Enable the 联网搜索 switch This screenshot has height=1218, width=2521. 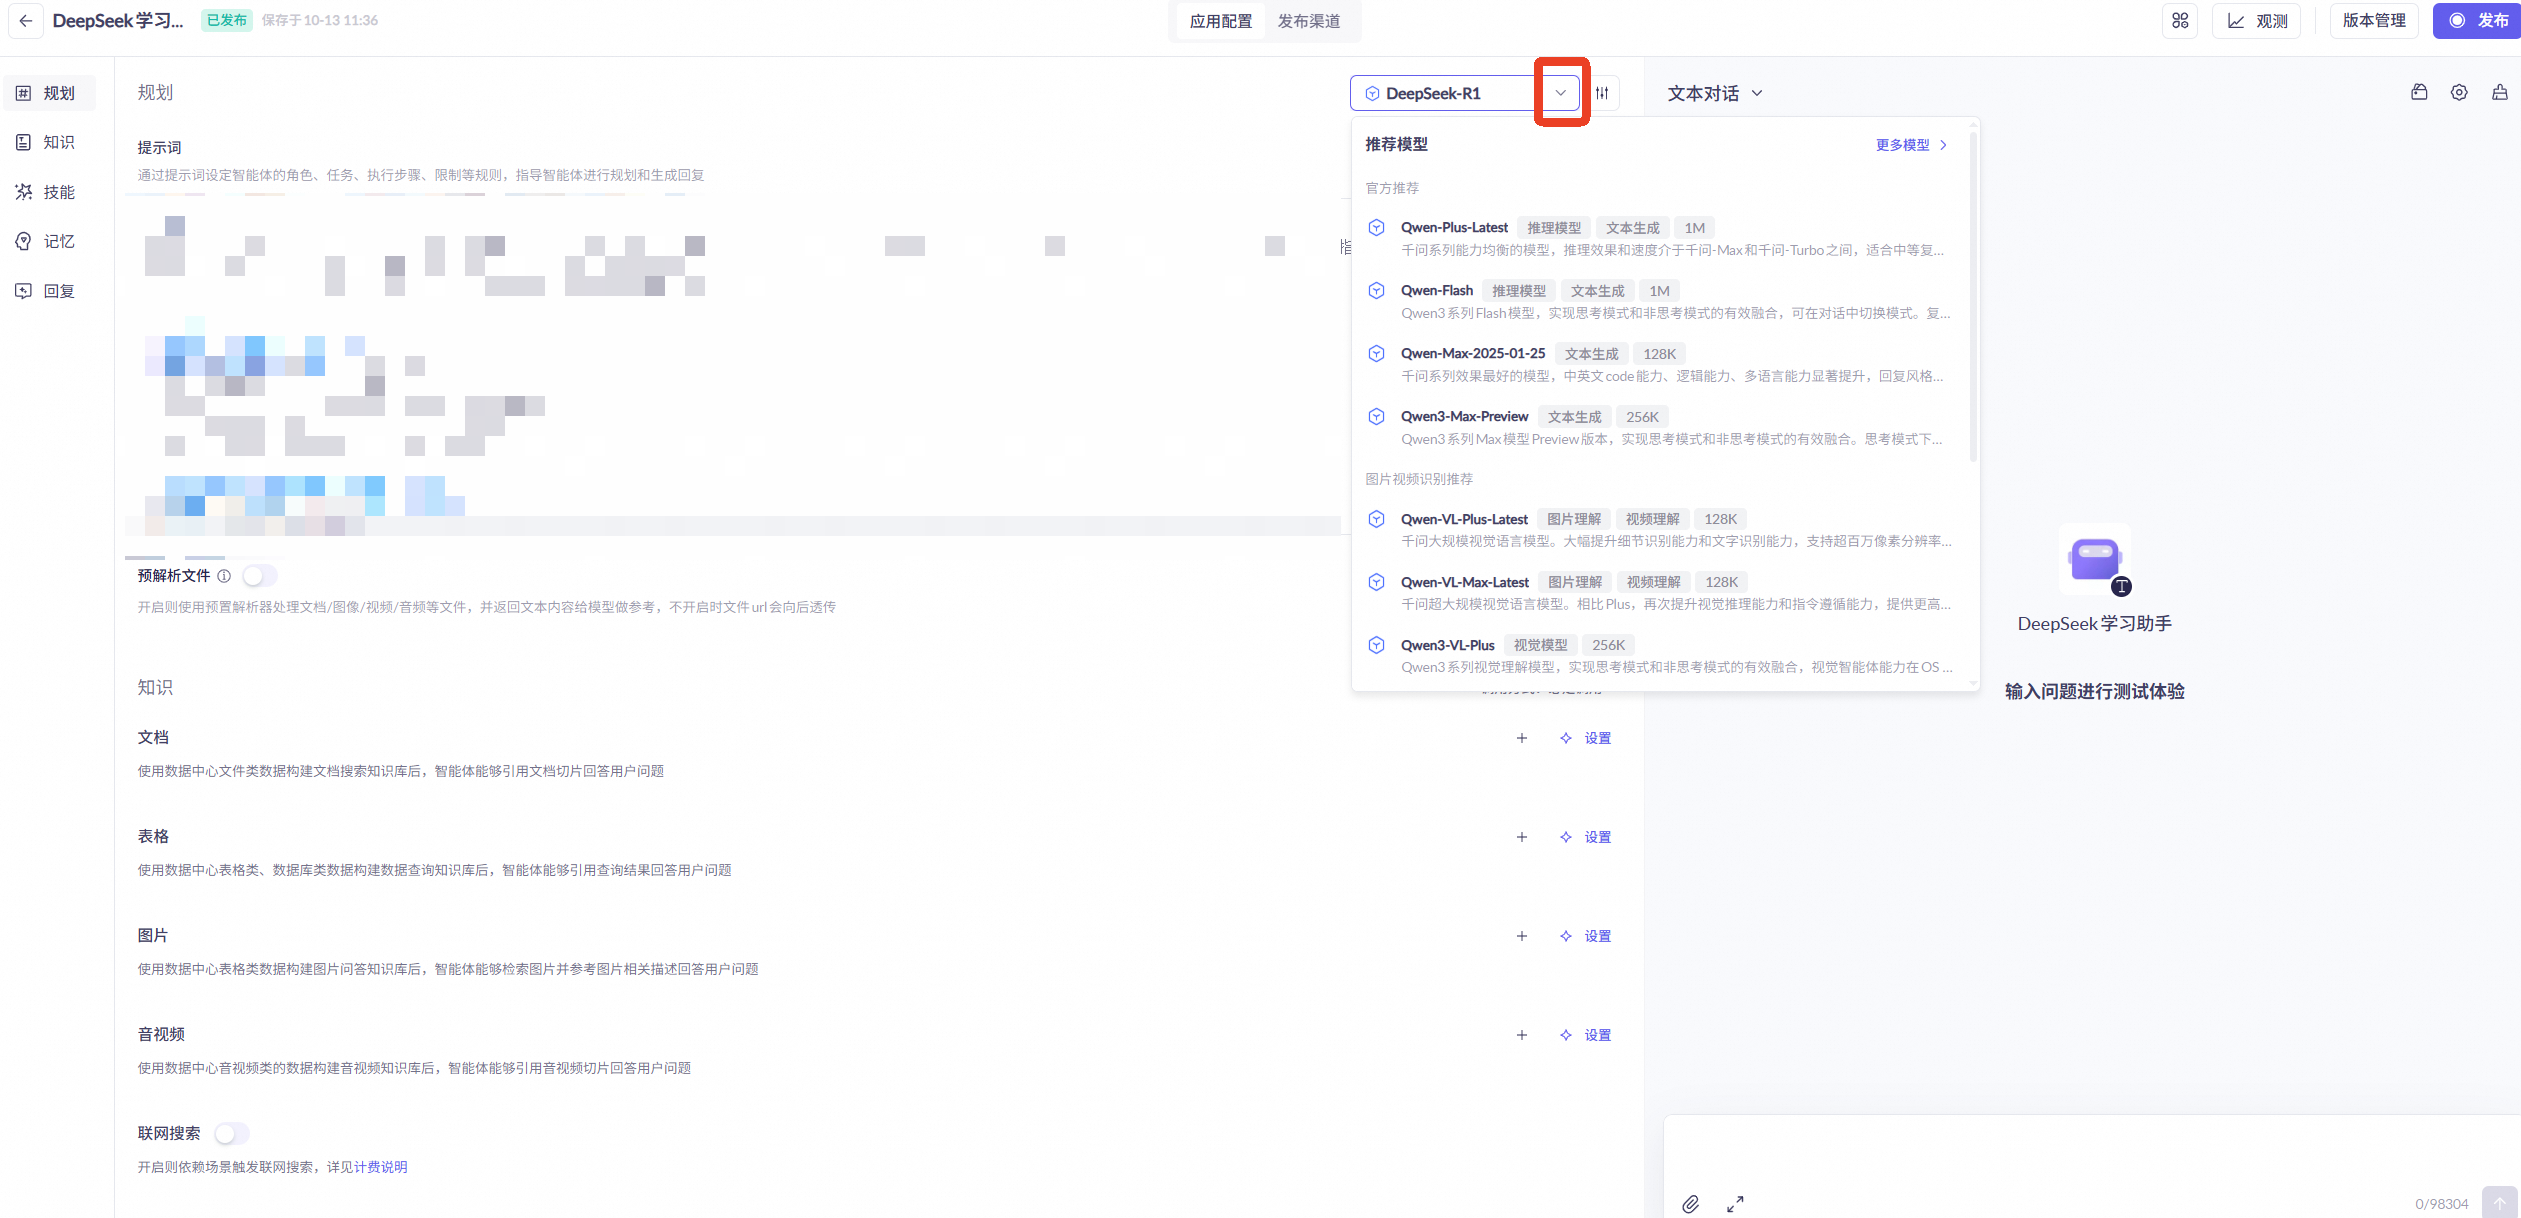coord(232,1133)
